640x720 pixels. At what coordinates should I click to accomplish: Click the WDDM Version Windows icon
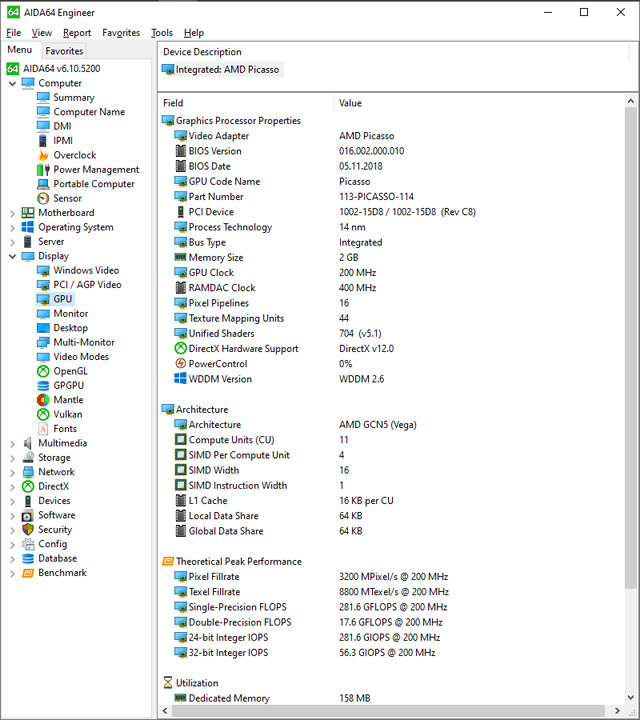tap(180, 379)
